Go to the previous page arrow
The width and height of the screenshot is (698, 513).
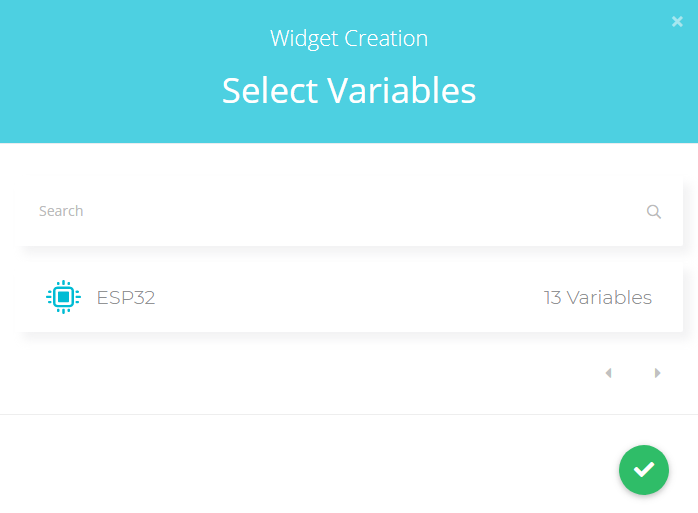coord(608,373)
